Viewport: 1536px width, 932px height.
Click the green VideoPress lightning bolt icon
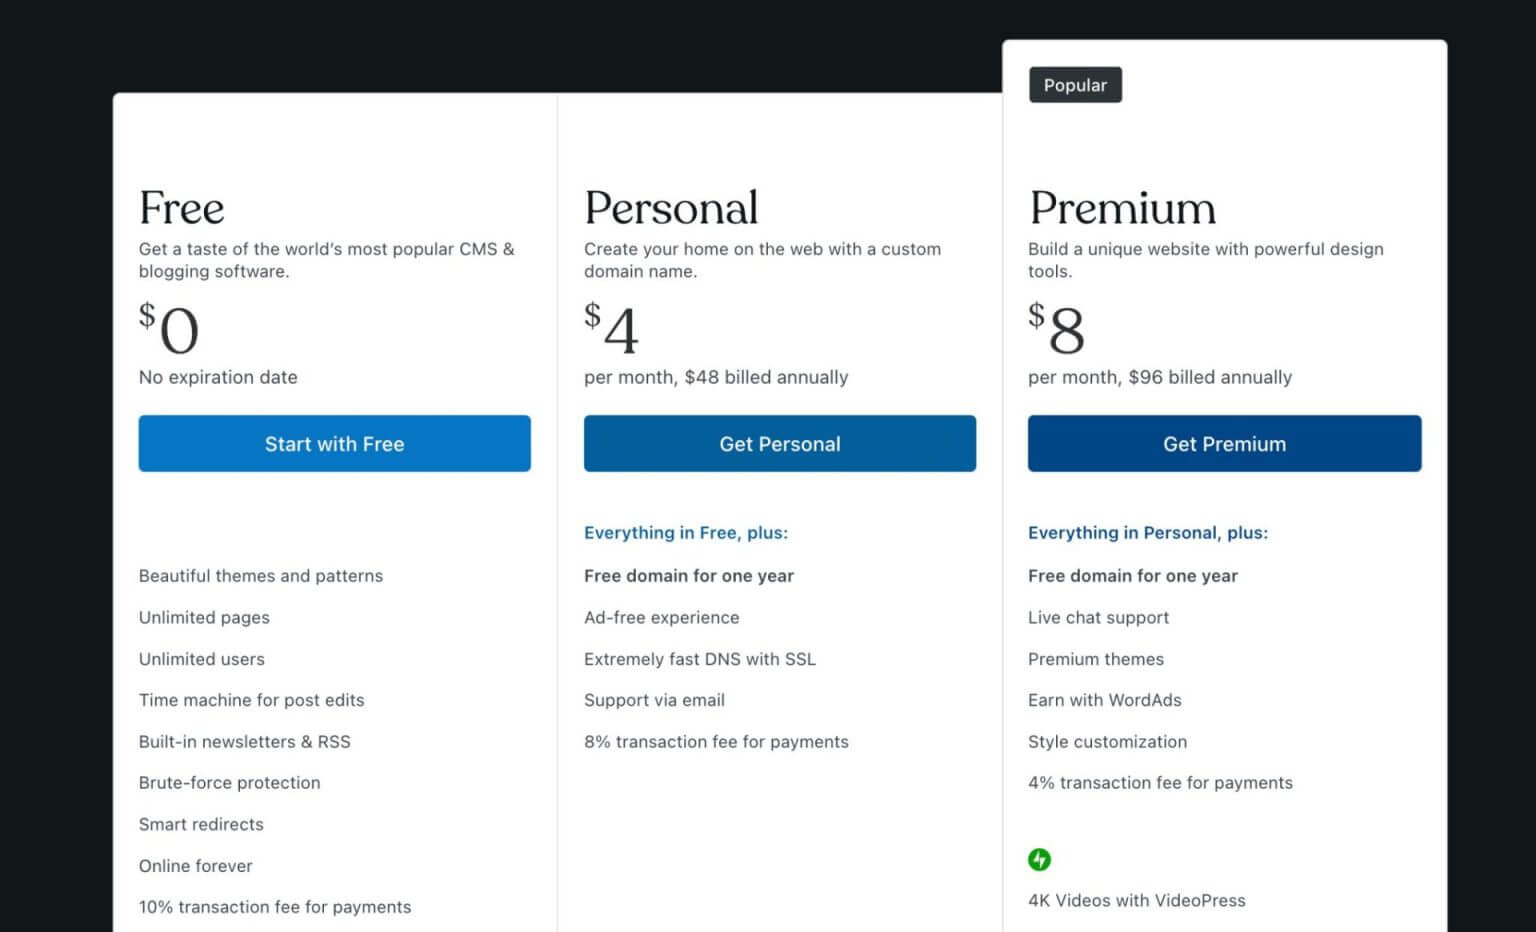1040,859
